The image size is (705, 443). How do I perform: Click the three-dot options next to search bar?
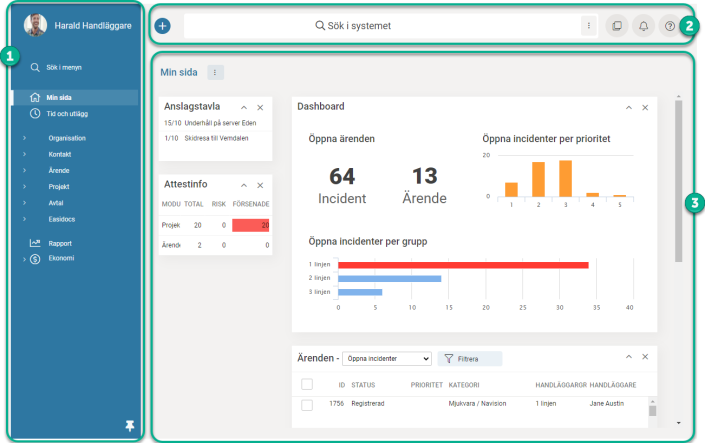pos(589,26)
